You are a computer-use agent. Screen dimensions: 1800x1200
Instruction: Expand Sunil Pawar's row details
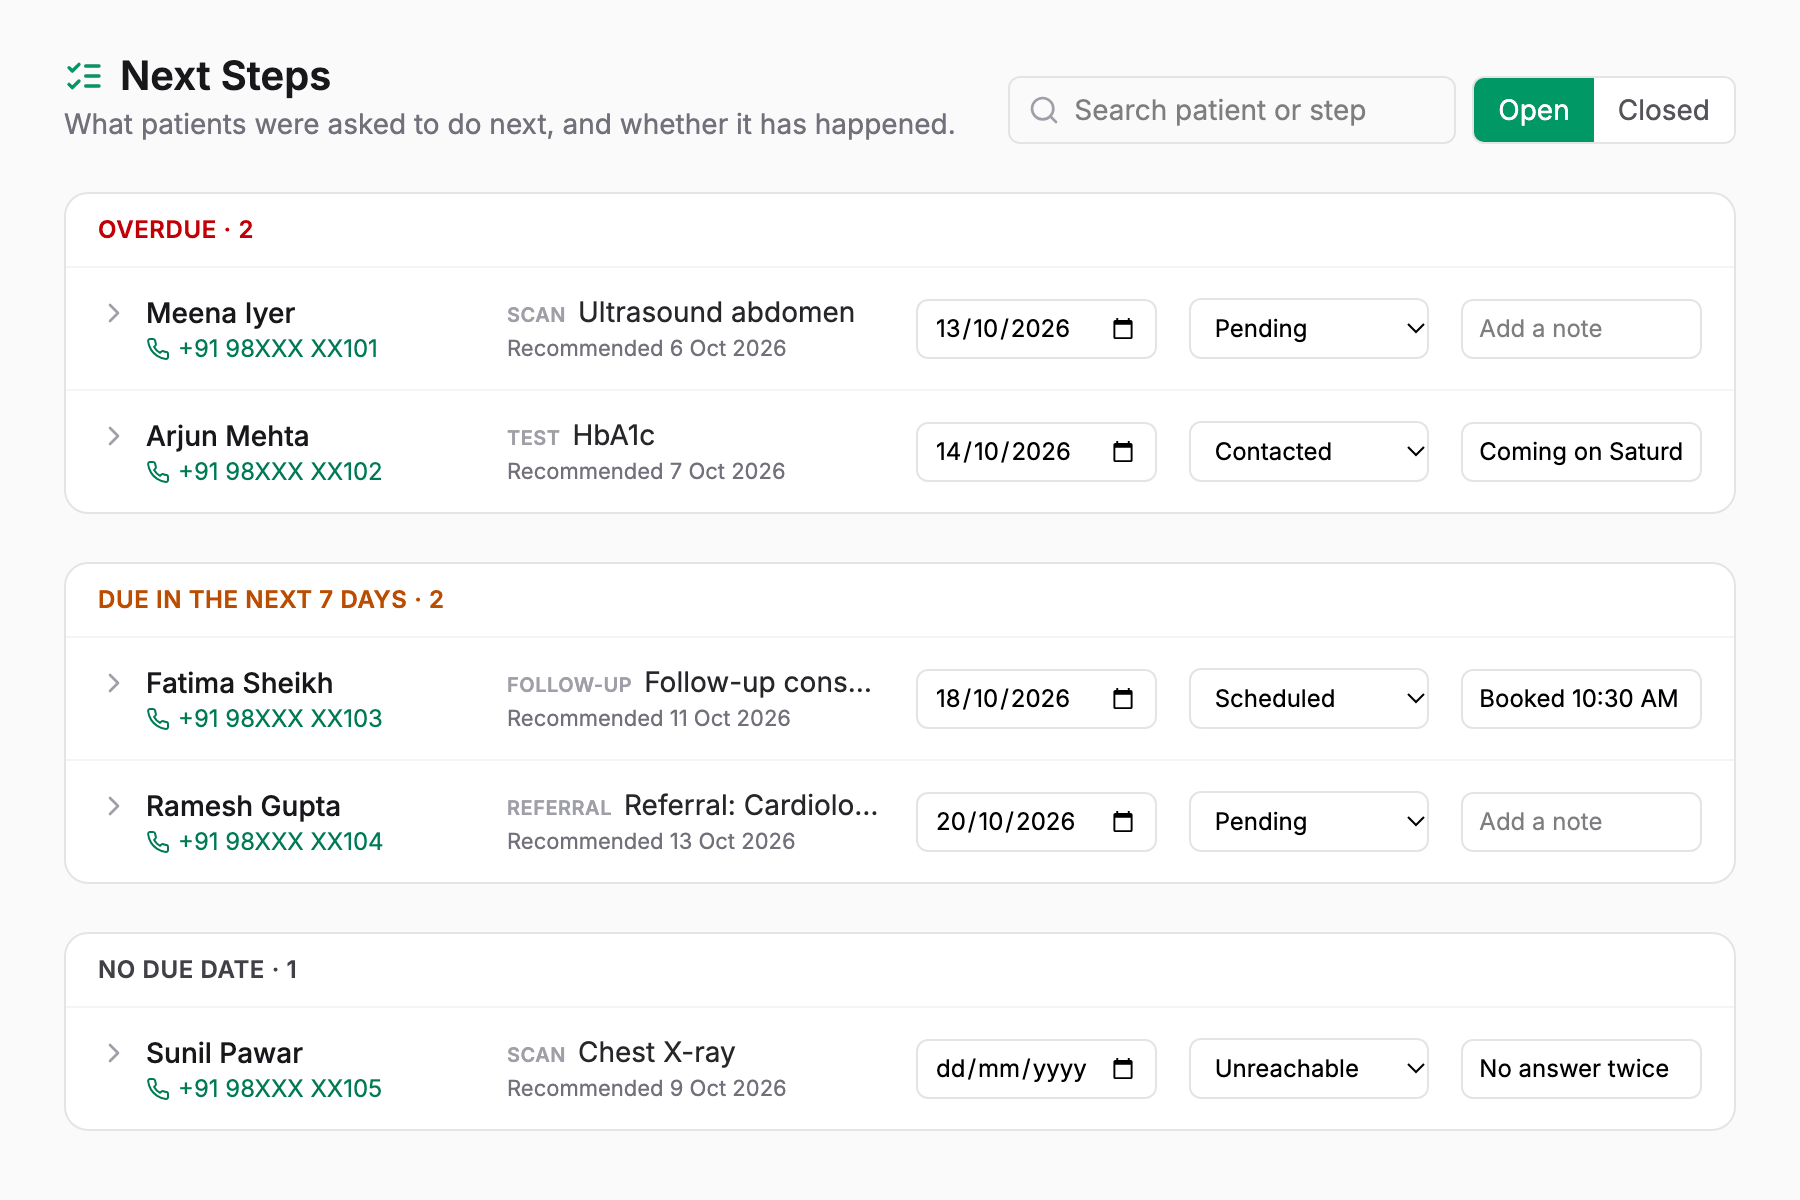(x=114, y=1053)
